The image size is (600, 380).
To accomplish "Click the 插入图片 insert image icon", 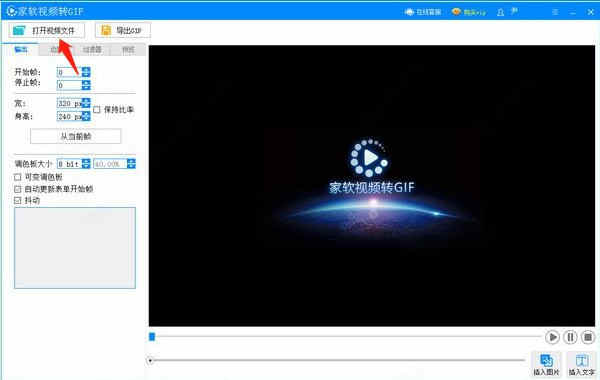I will point(546,364).
